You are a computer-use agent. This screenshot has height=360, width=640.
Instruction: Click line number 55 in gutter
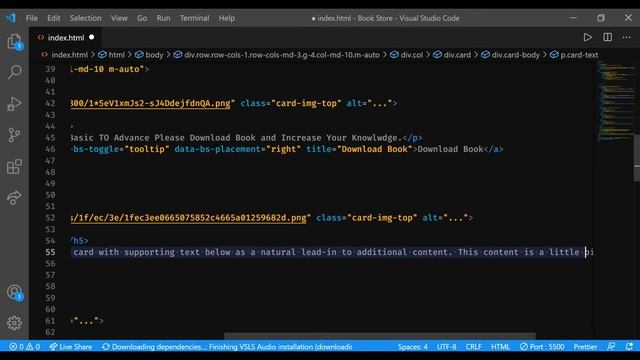point(50,252)
